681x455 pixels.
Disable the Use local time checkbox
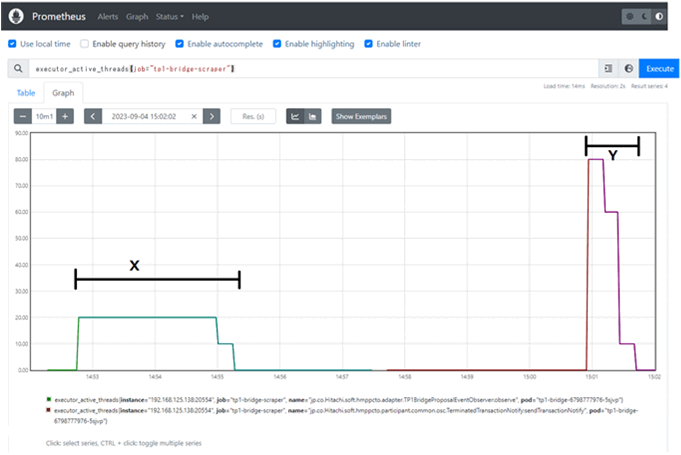point(12,44)
